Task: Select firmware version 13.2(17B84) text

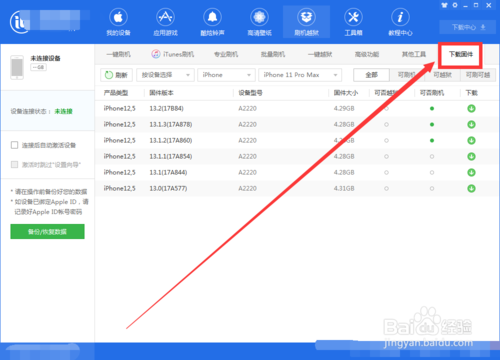Action: 166,109
